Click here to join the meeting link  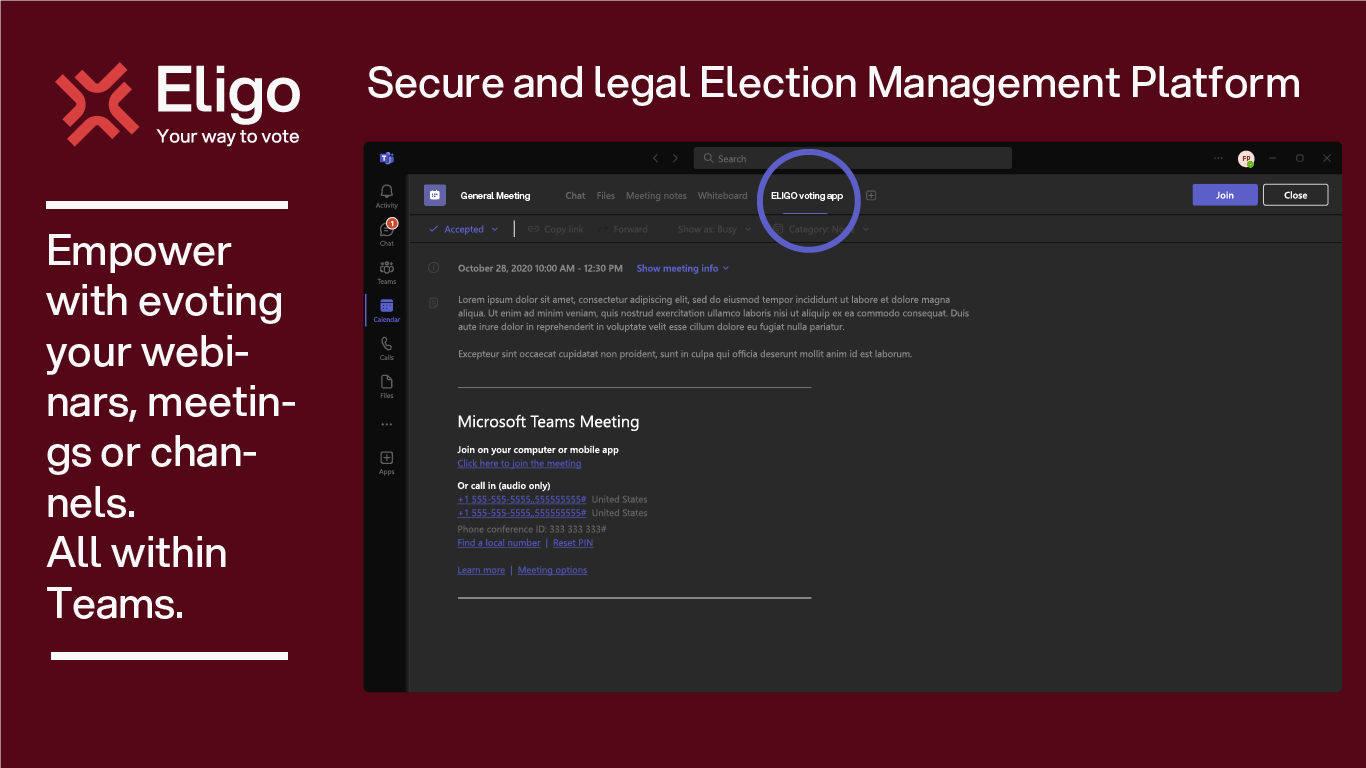coord(519,463)
